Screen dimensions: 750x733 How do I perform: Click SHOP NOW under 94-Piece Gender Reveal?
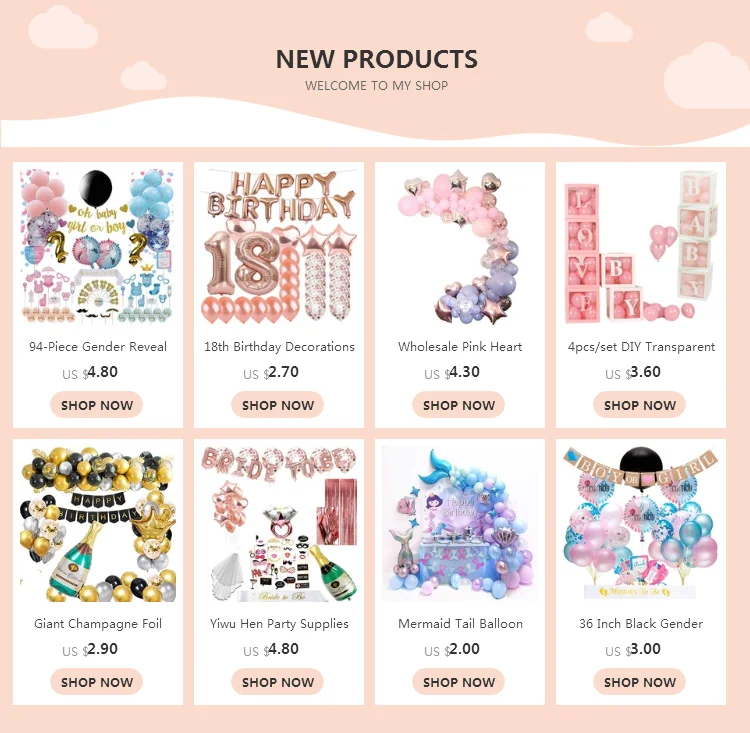97,405
